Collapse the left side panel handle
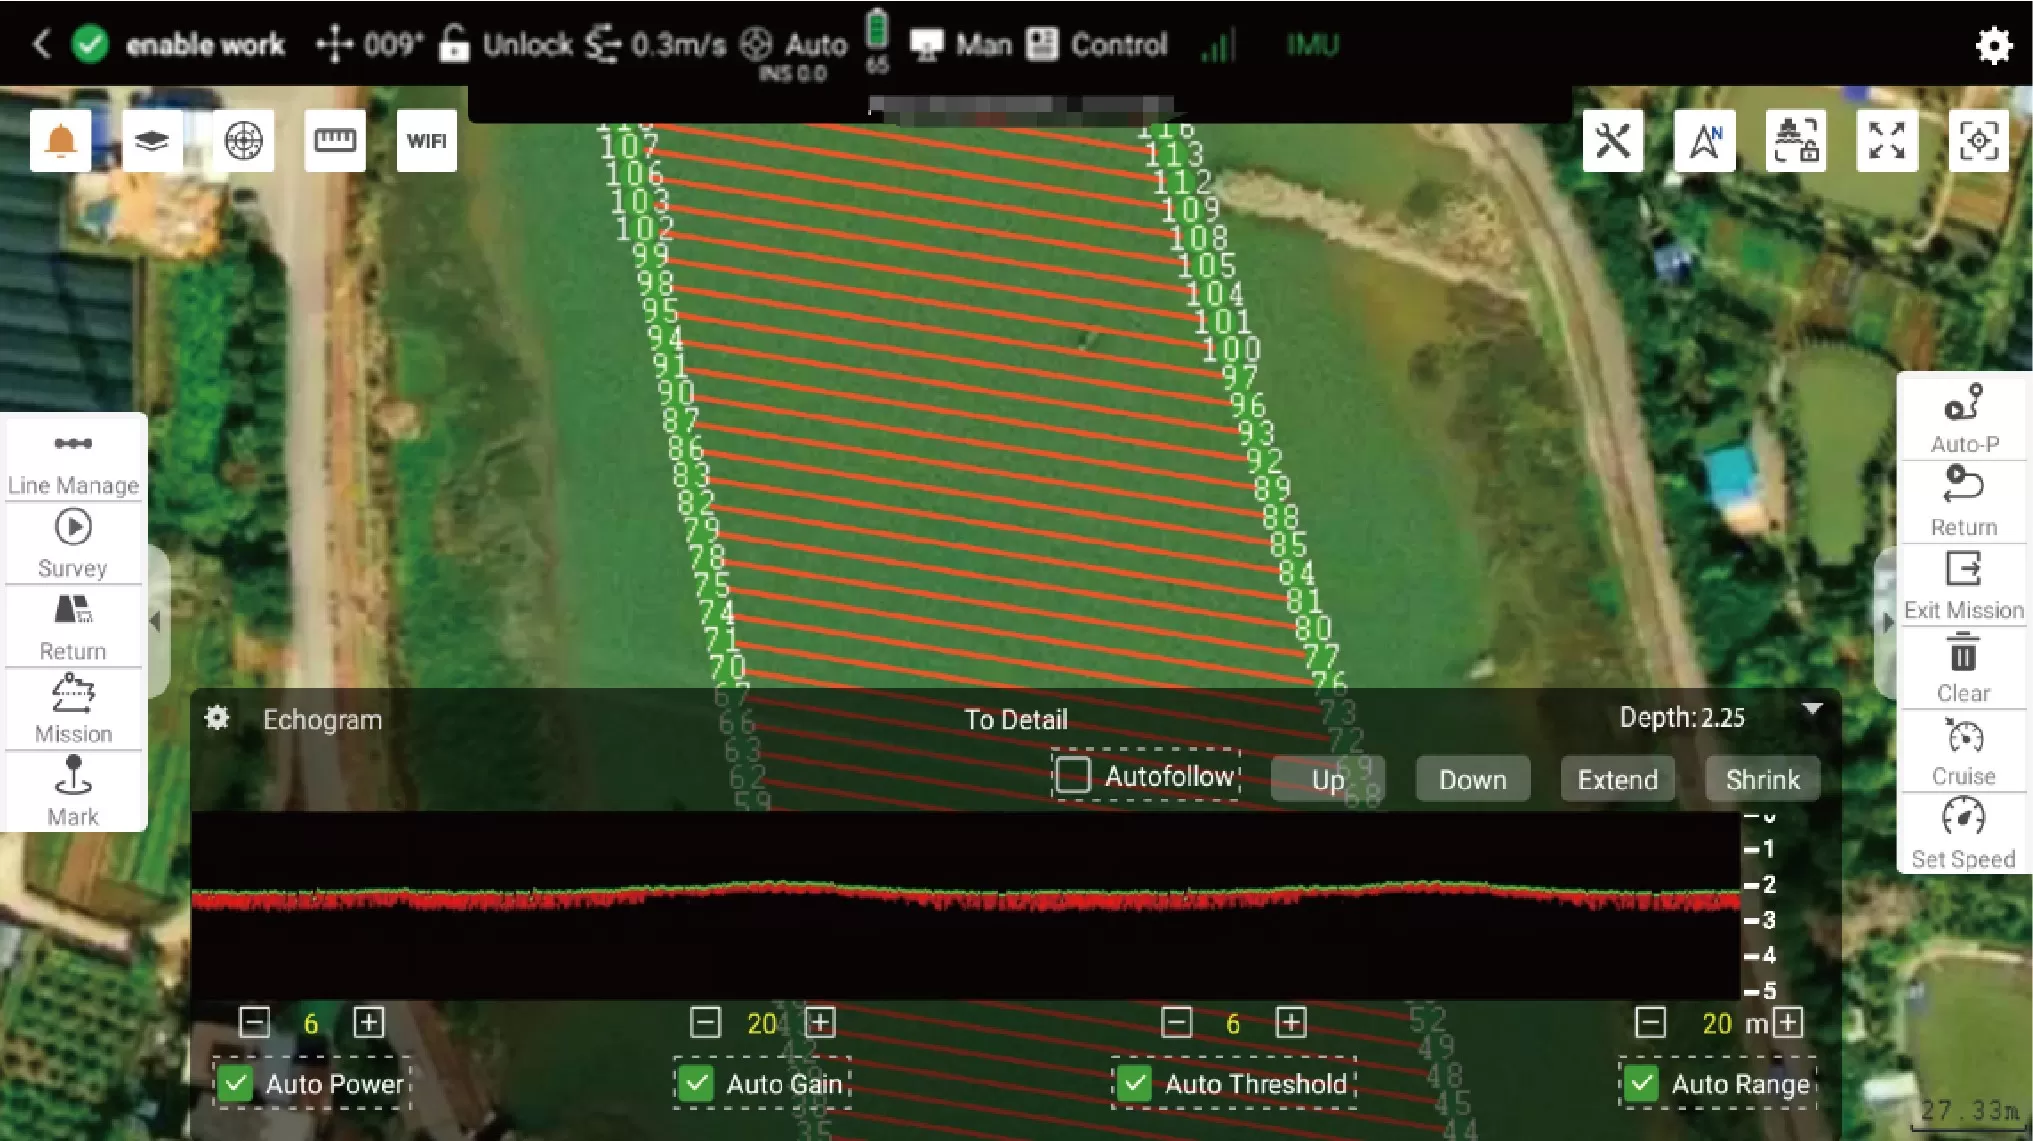 click(156, 621)
